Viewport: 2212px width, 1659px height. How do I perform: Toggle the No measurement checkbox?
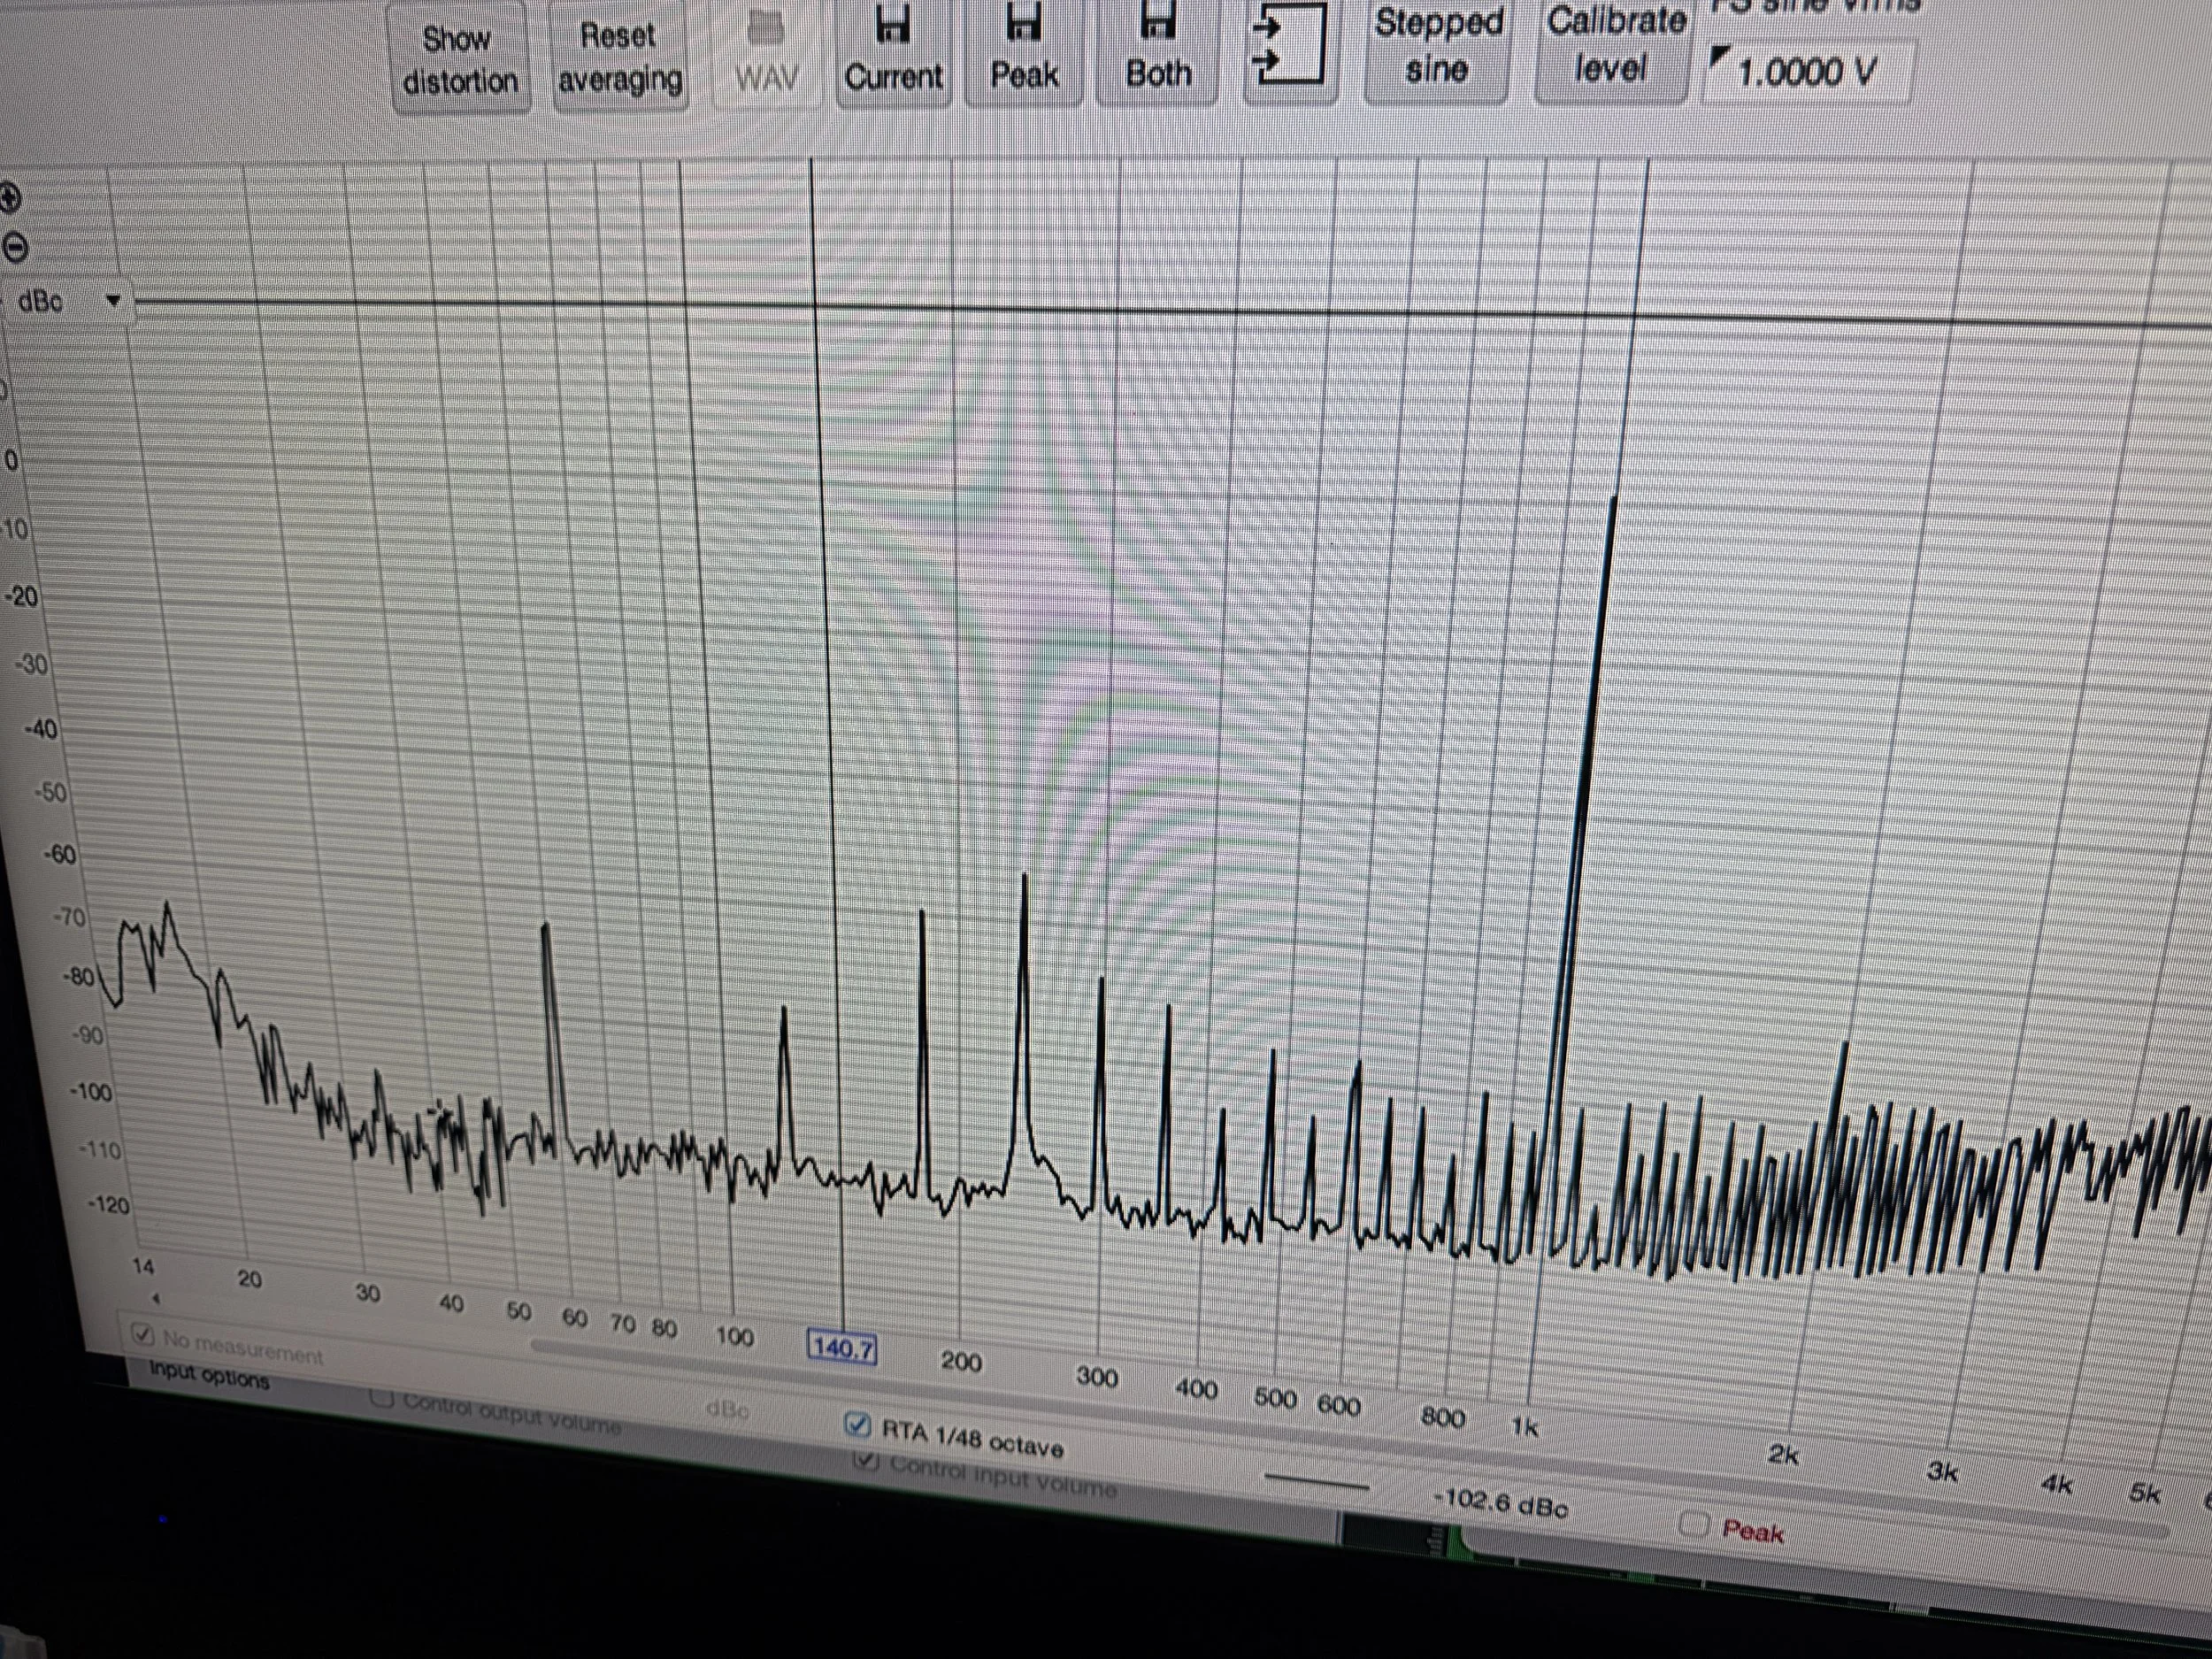click(143, 1334)
